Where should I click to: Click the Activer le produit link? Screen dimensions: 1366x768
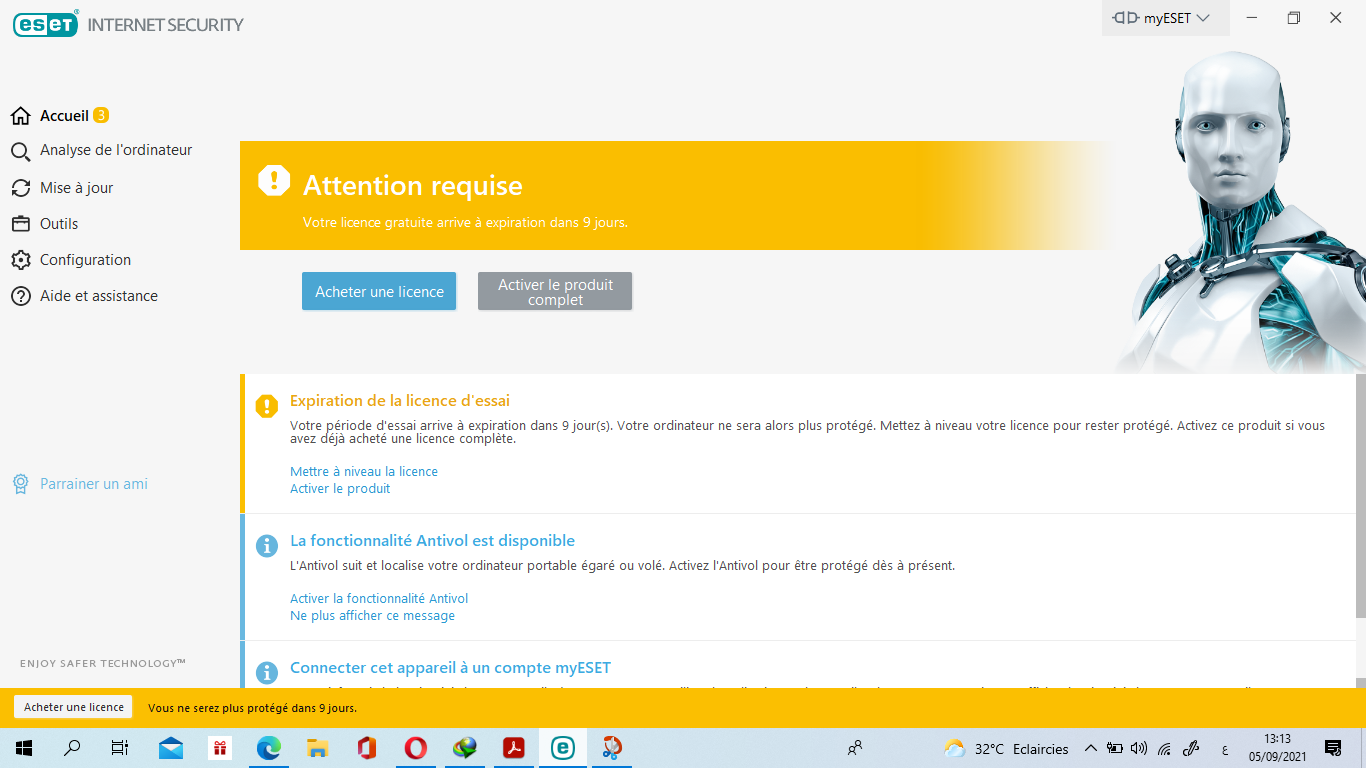340,489
